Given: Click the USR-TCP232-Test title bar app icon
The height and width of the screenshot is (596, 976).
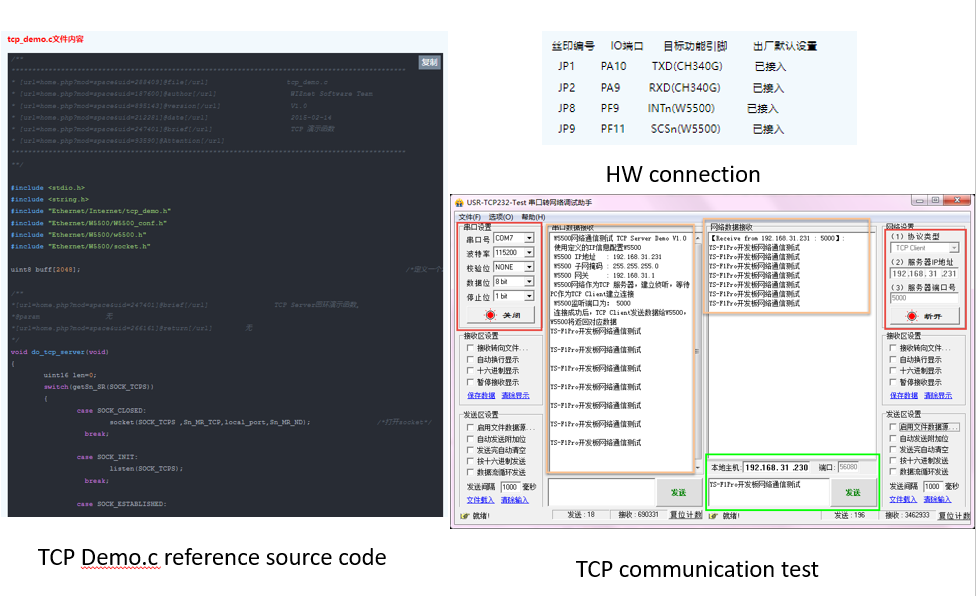Looking at the screenshot, I should click(x=459, y=203).
